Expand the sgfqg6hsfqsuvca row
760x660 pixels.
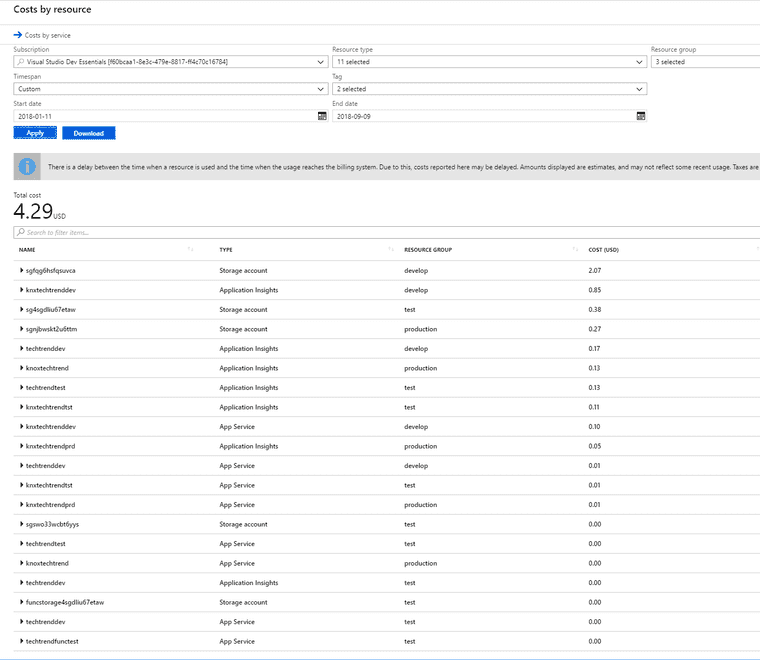(21, 270)
